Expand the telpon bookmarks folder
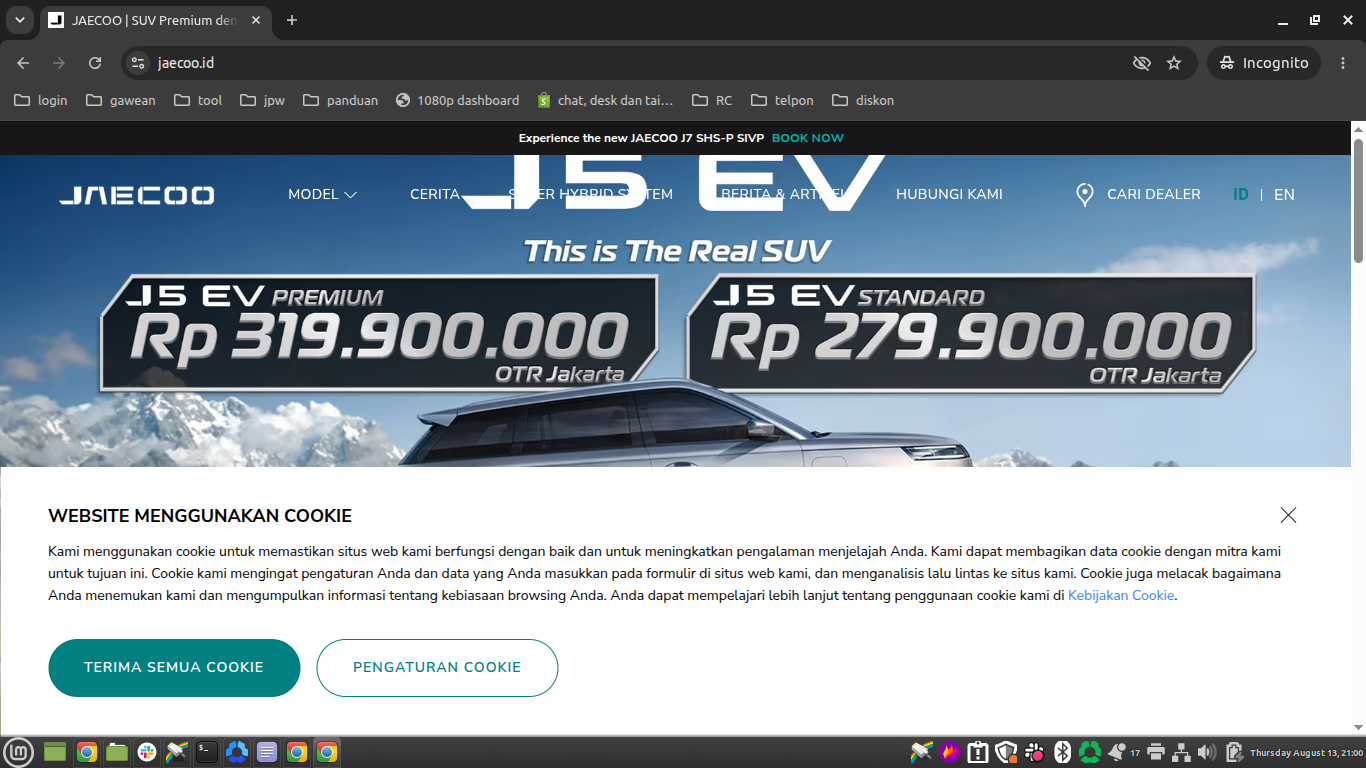 782,100
